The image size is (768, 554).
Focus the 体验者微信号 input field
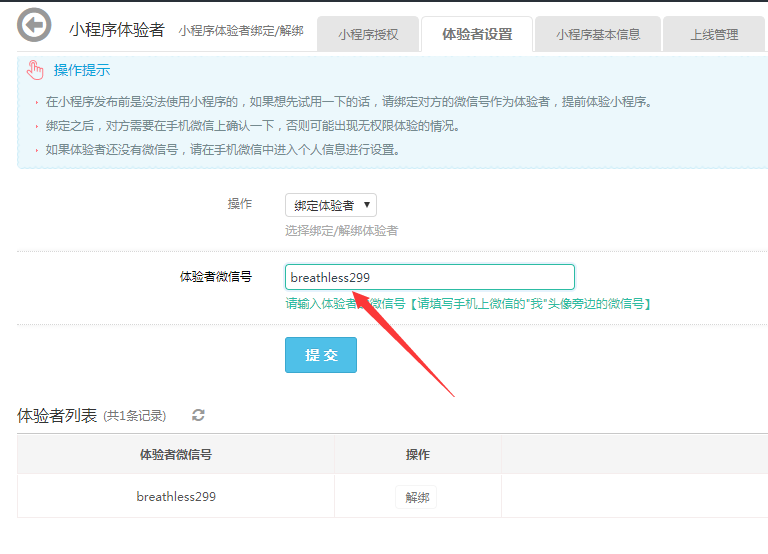[x=429, y=277]
